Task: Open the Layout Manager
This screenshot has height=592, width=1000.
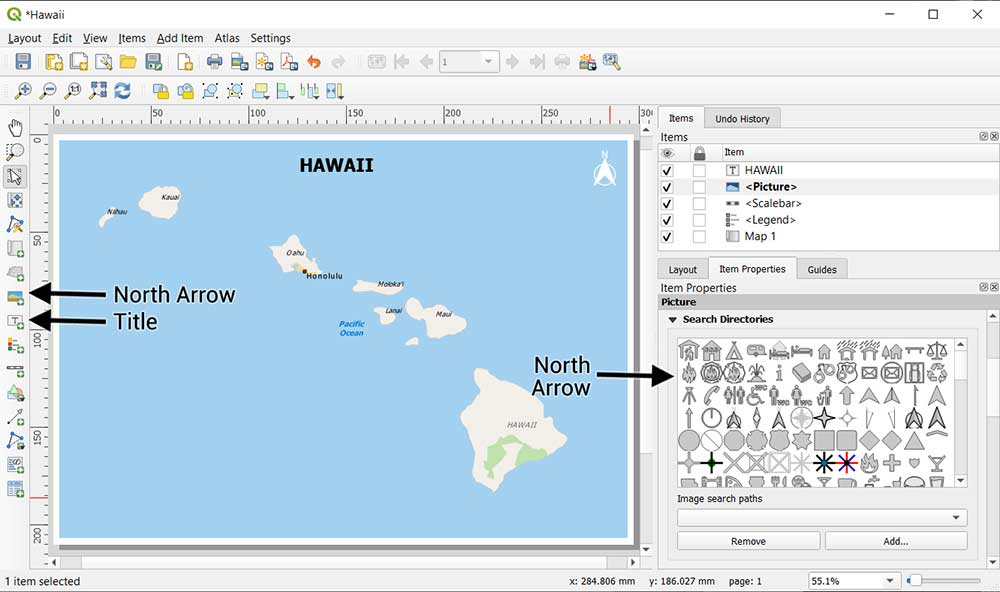Action: pos(103,62)
